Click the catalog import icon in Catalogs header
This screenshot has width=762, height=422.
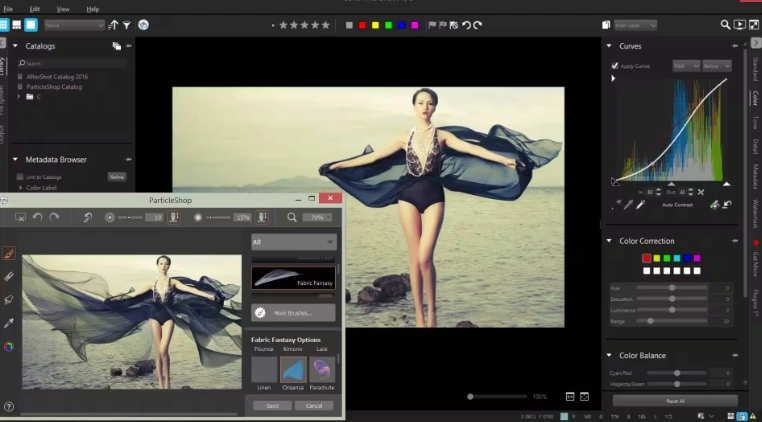tap(117, 46)
